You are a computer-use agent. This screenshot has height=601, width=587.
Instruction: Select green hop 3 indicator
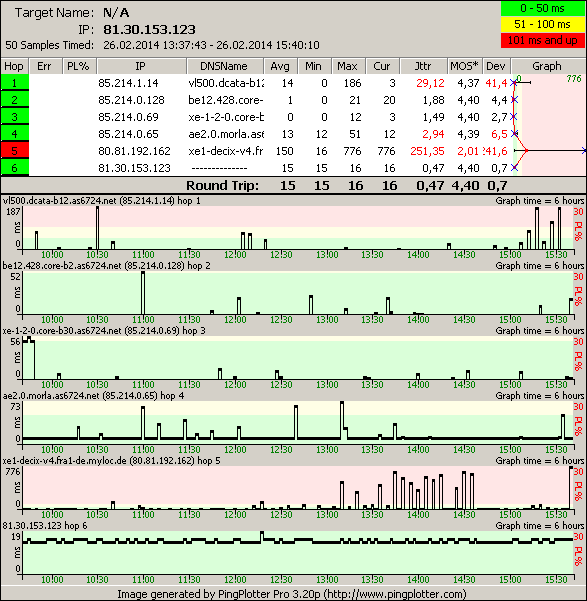tap(15, 117)
